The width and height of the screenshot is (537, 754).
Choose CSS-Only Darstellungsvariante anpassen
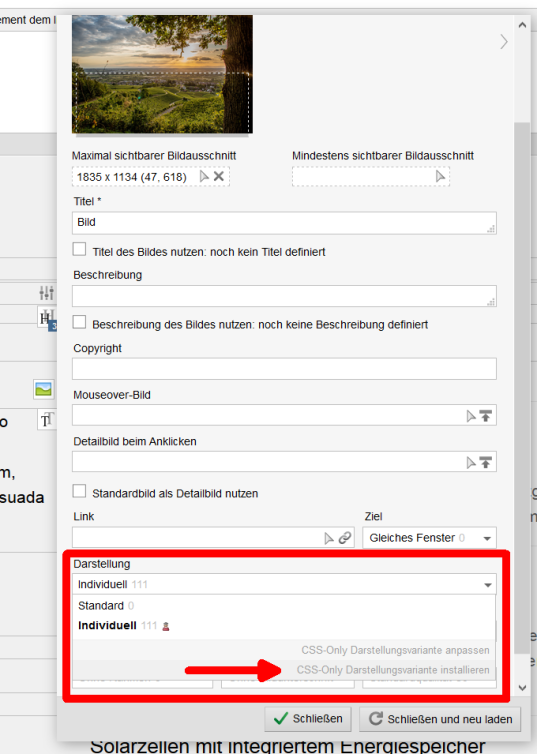click(395, 650)
